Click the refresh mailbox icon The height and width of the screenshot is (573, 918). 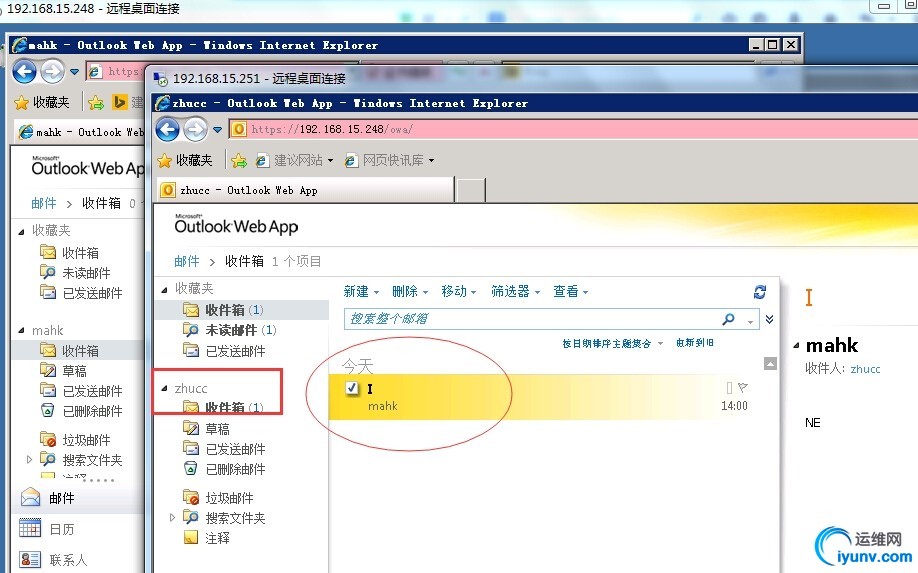pos(760,291)
